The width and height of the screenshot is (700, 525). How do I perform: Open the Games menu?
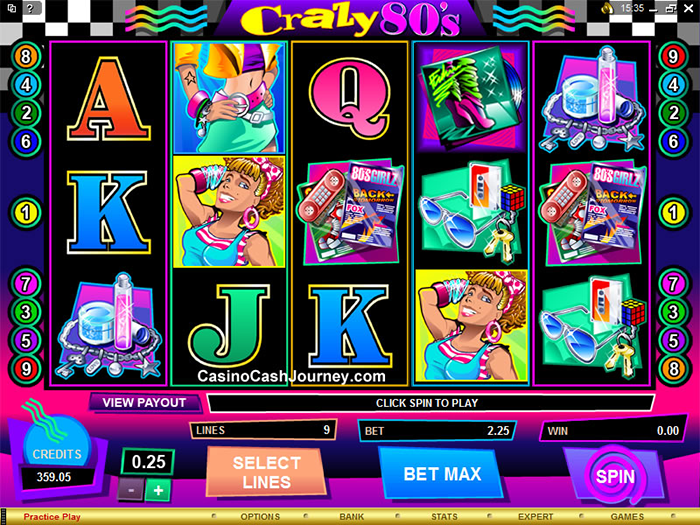(x=627, y=517)
